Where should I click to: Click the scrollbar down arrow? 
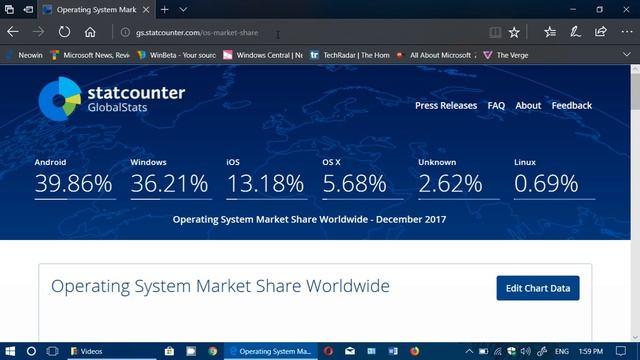[x=635, y=337]
